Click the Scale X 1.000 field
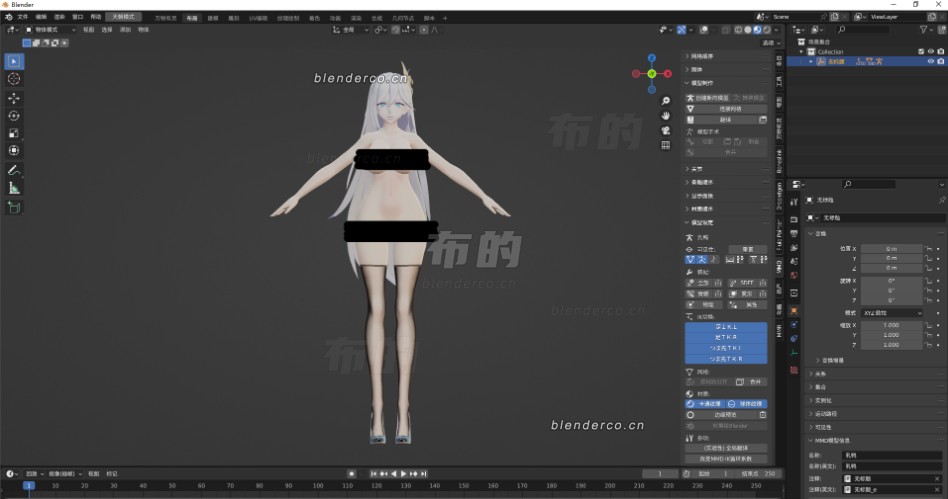 pyautogui.click(x=892, y=325)
